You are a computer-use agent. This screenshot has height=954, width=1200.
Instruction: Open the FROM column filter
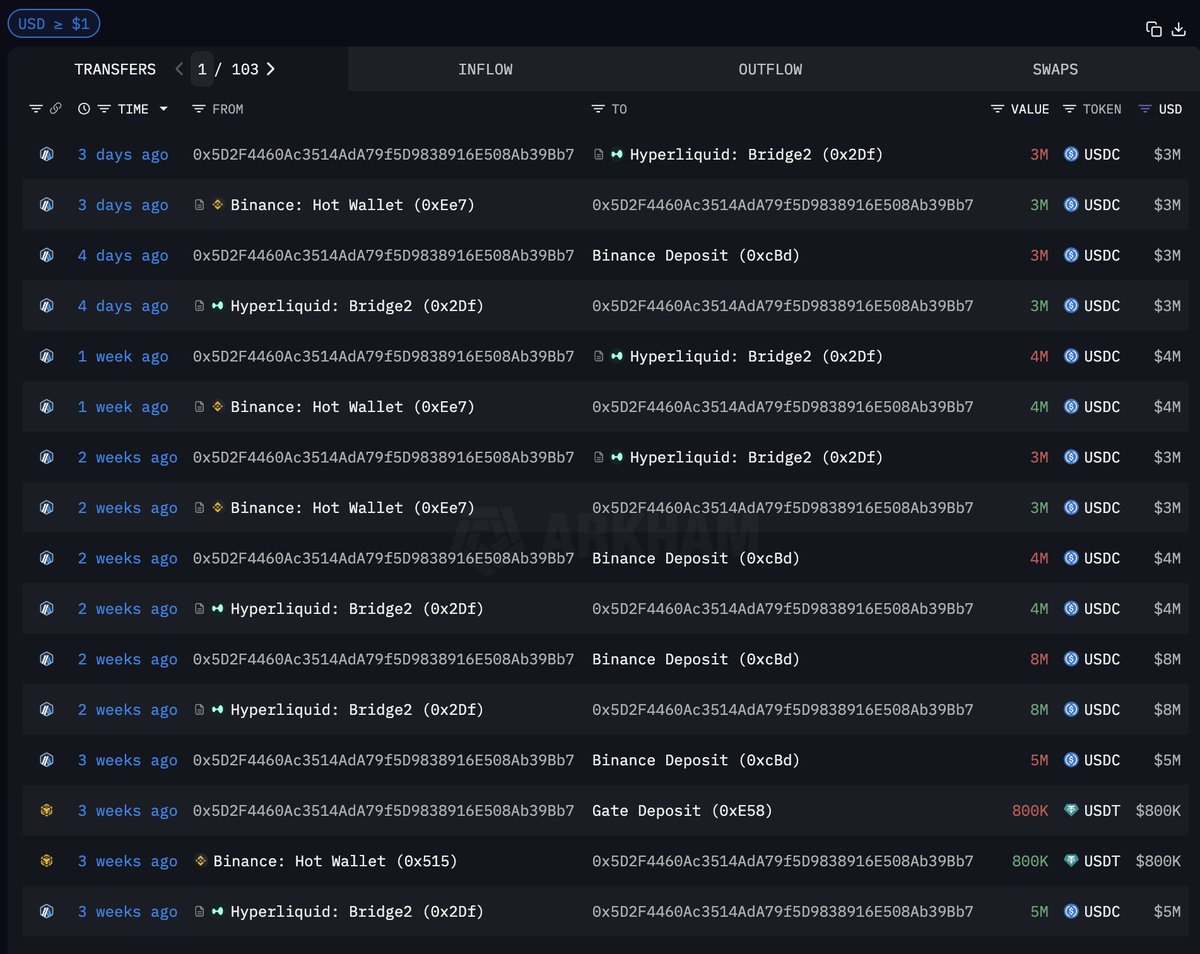pyautogui.click(x=199, y=109)
